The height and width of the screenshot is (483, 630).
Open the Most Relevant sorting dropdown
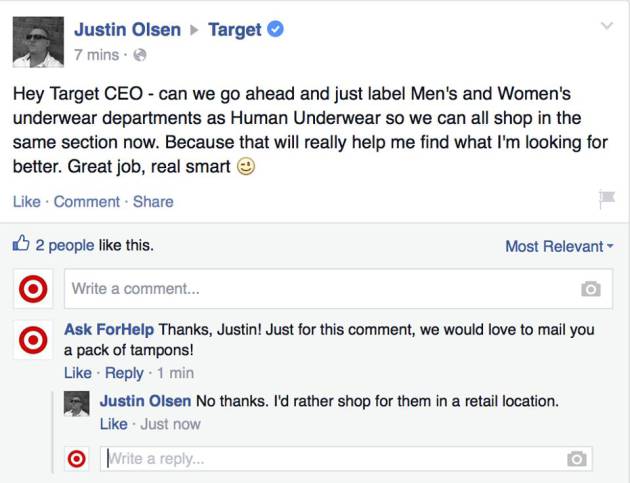559,246
